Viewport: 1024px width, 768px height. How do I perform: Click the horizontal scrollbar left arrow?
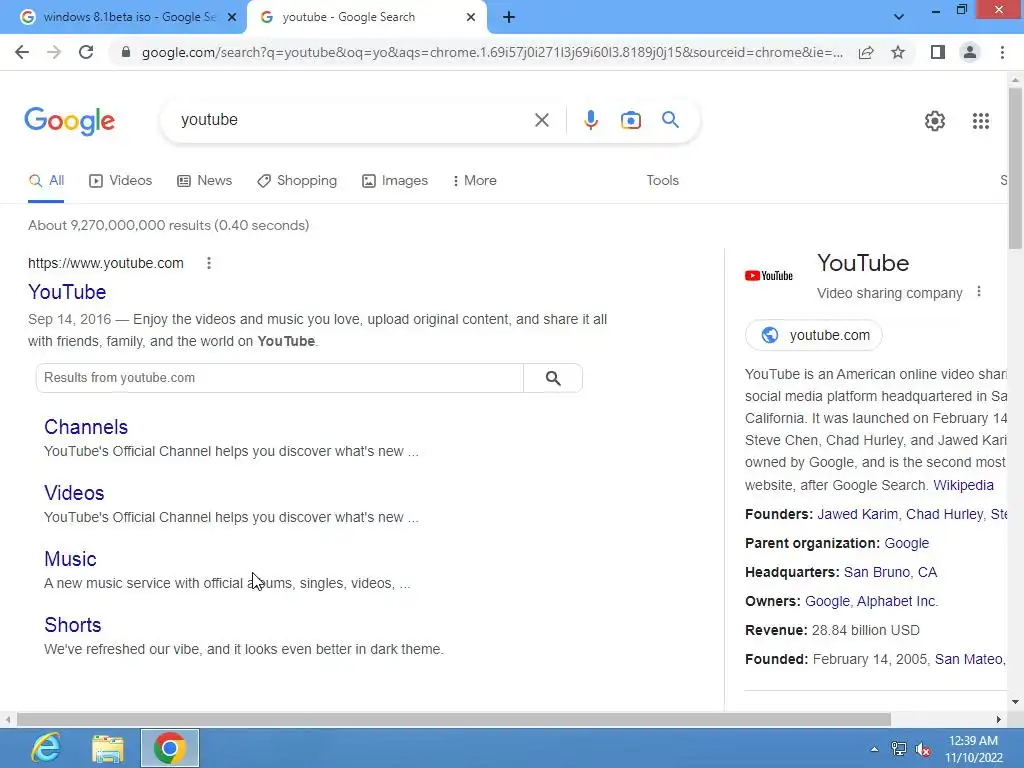coord(8,720)
